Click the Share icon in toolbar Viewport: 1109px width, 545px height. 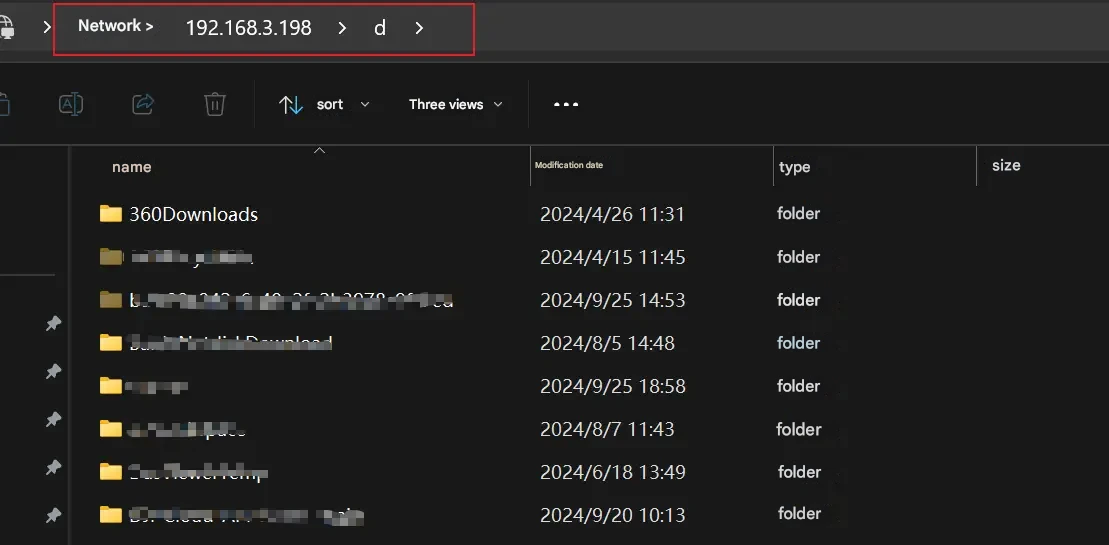143,104
